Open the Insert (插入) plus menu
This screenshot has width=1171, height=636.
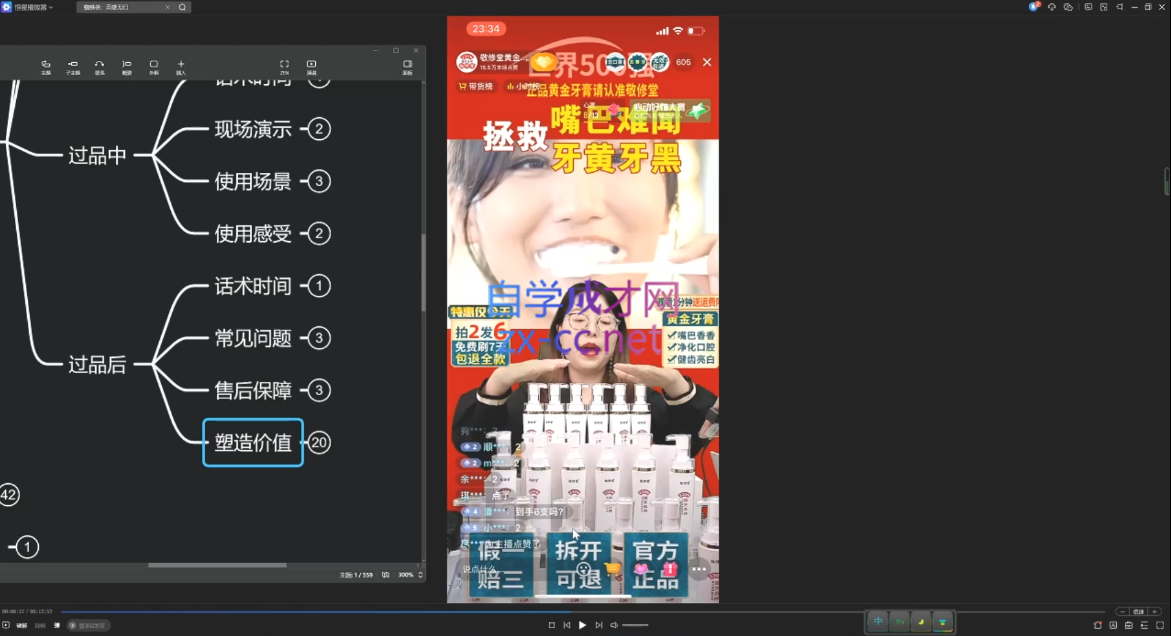tap(181, 67)
